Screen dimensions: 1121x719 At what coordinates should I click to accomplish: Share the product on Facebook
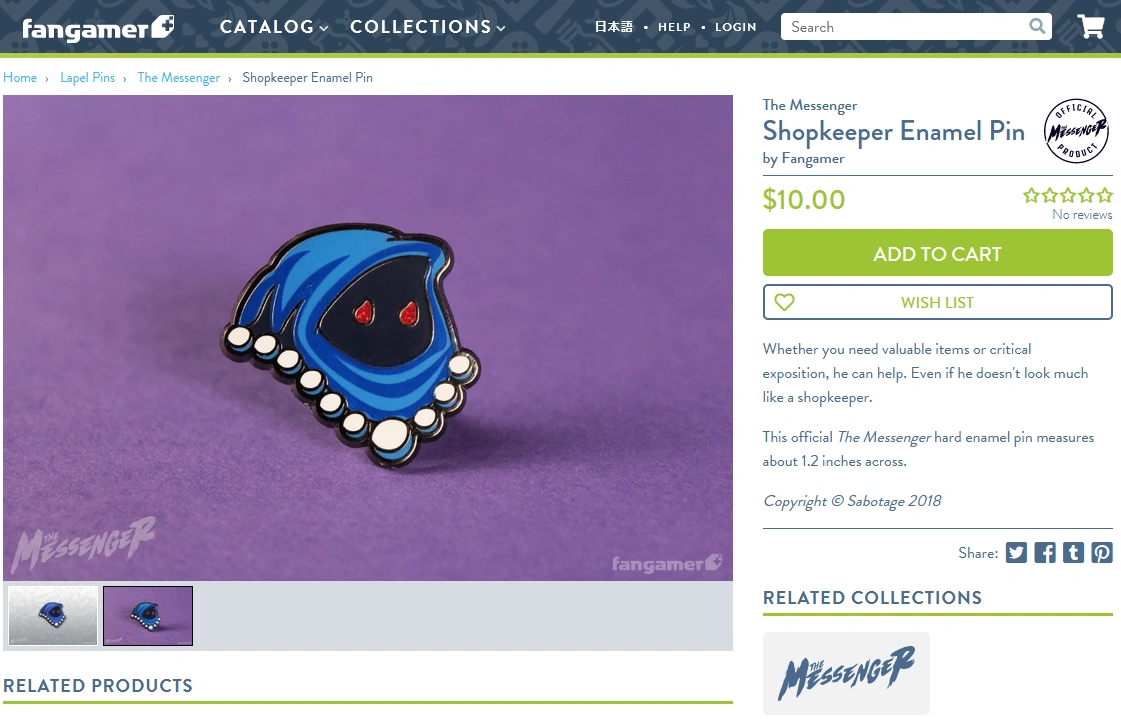point(1045,552)
